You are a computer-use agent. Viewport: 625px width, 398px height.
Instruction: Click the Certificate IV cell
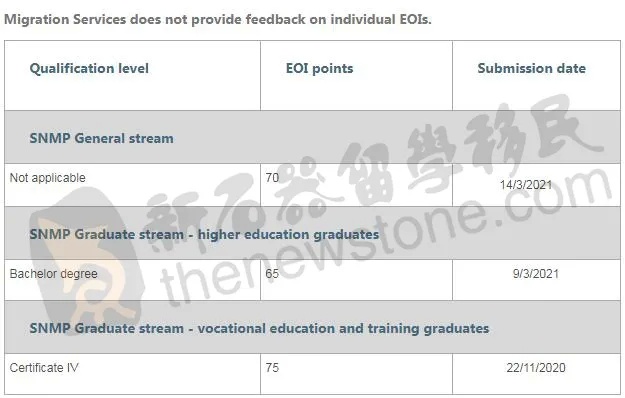point(44,368)
